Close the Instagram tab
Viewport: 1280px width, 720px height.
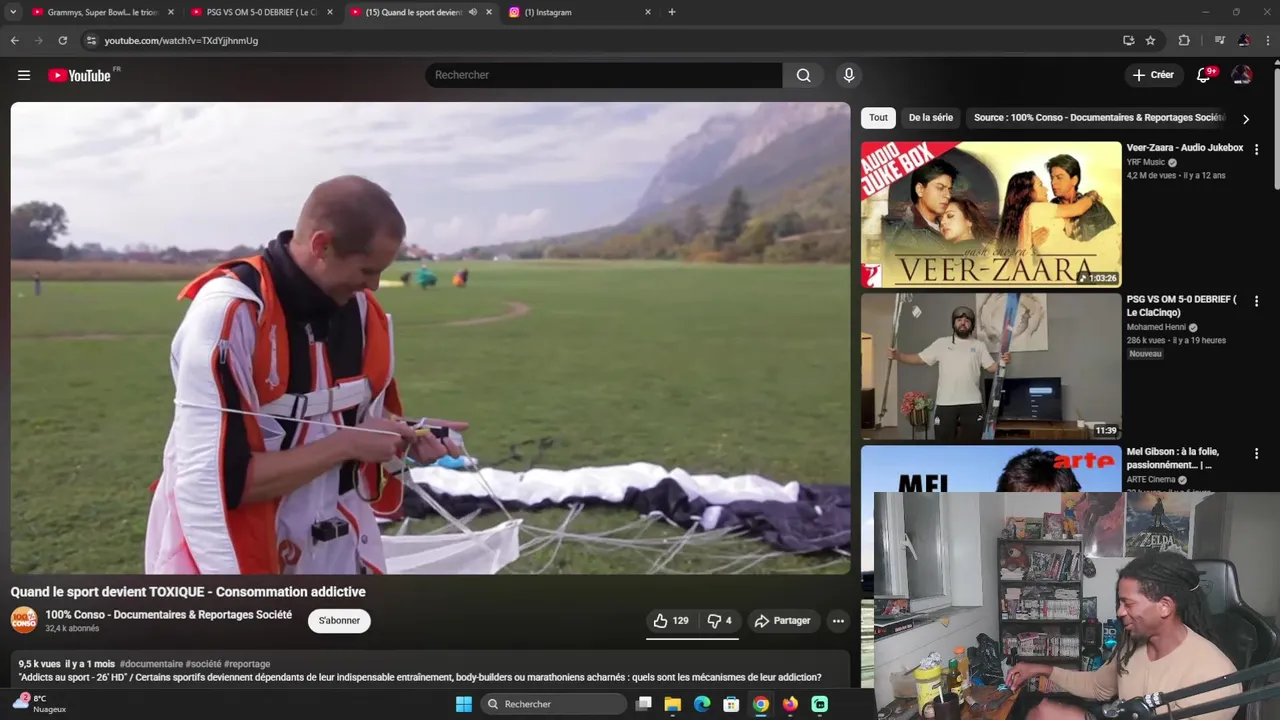click(x=648, y=12)
